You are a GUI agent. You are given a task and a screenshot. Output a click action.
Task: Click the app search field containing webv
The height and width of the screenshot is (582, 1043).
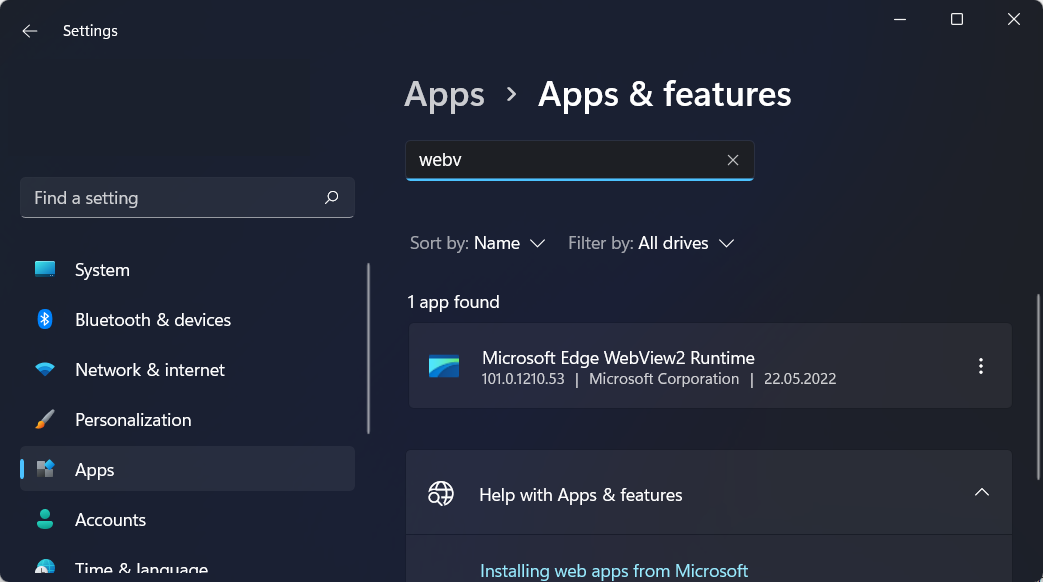pyautogui.click(x=579, y=160)
